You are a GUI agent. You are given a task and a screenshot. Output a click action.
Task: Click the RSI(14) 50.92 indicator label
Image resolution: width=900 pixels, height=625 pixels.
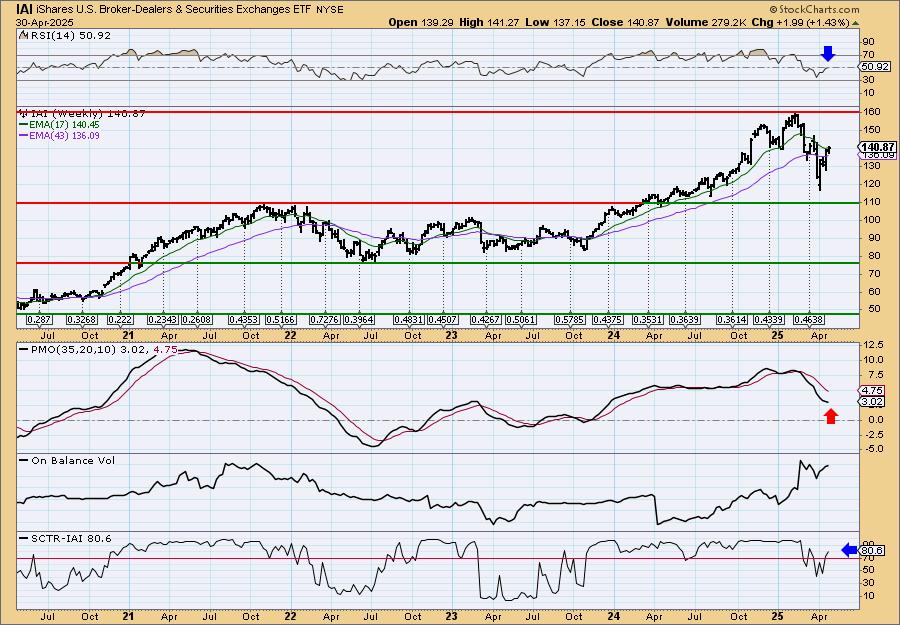click(69, 35)
